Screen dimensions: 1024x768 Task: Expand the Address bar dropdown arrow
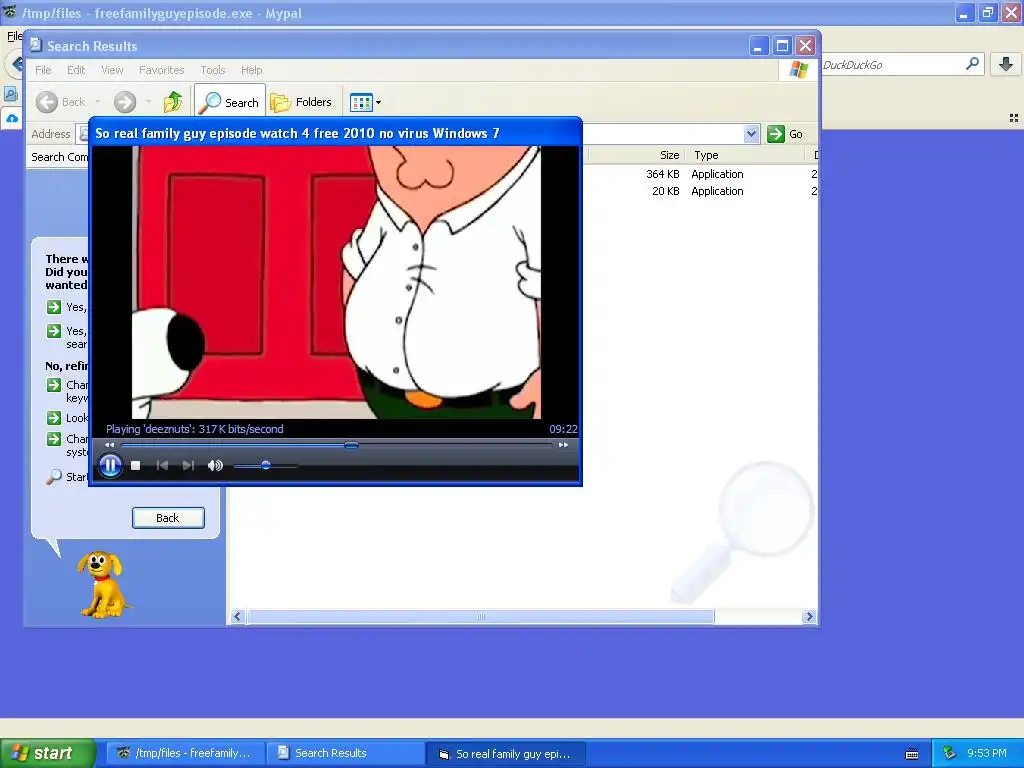tap(751, 134)
